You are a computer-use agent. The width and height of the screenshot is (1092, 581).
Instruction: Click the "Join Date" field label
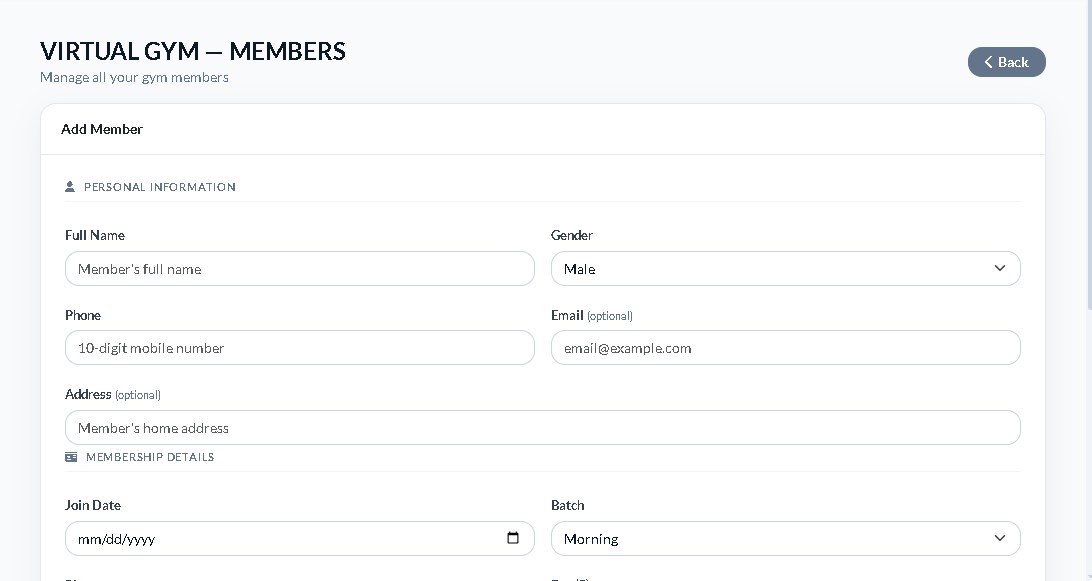click(x=93, y=505)
